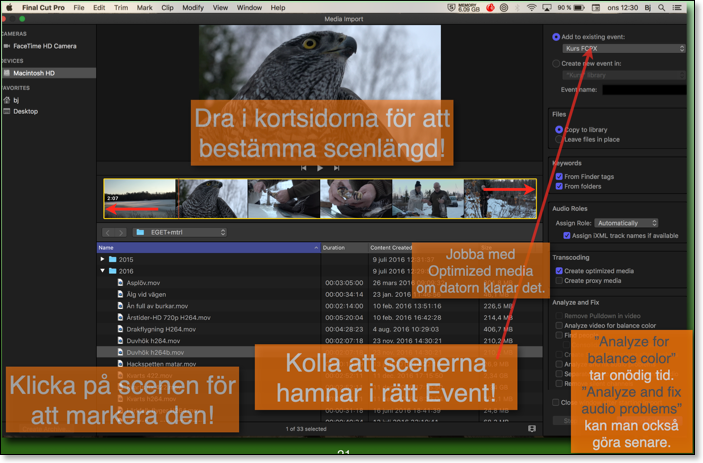Open the Window menu

249,8
